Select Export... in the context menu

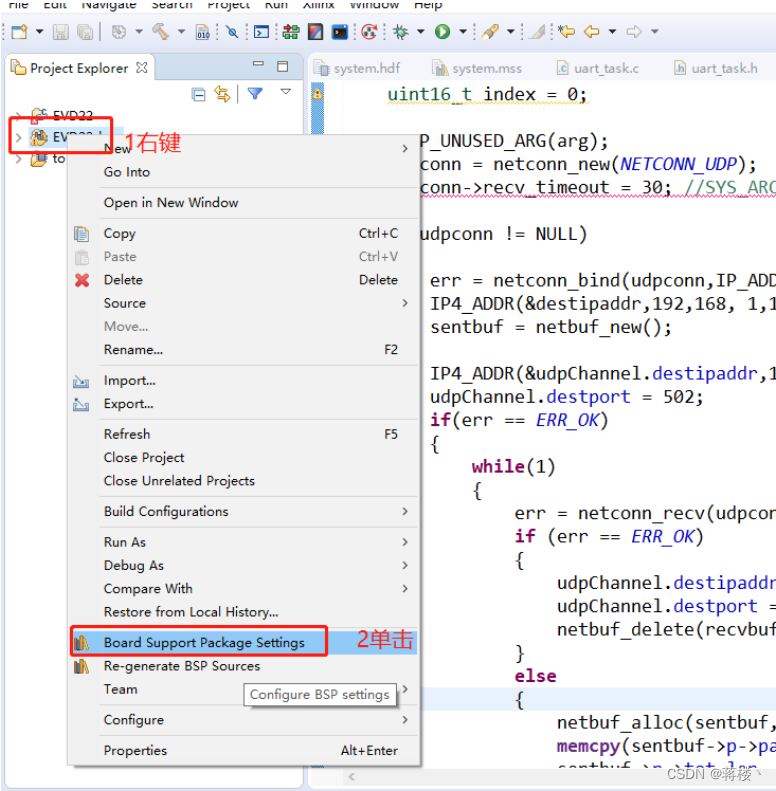(244, 404)
